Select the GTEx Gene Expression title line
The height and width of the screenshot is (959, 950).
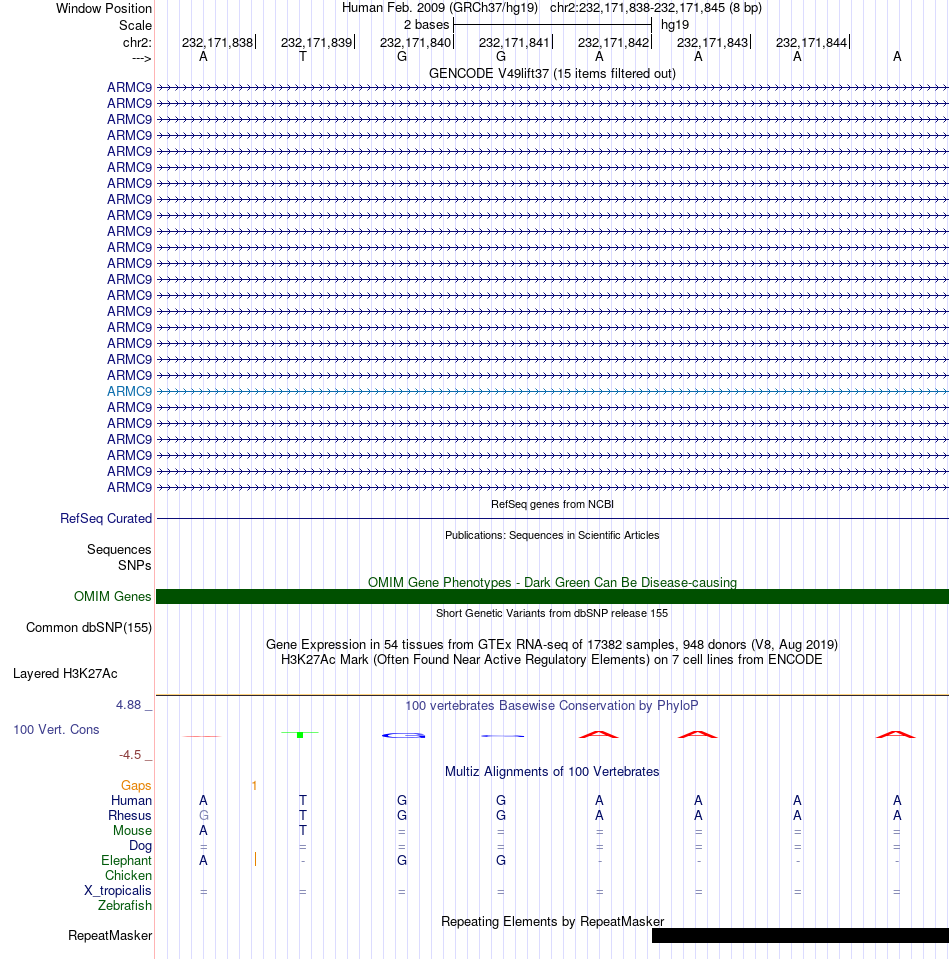point(552,645)
